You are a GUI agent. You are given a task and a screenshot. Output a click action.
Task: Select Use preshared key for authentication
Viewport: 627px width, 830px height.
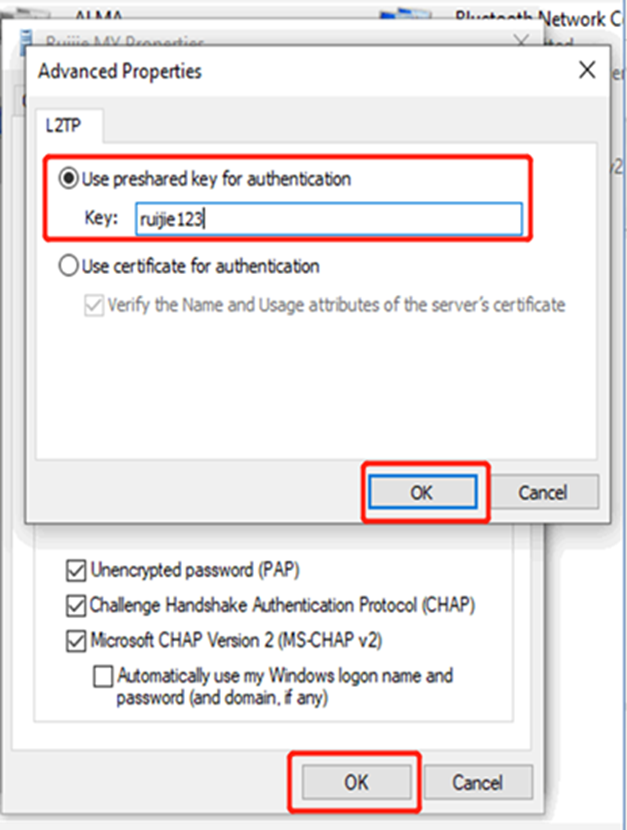[69, 179]
